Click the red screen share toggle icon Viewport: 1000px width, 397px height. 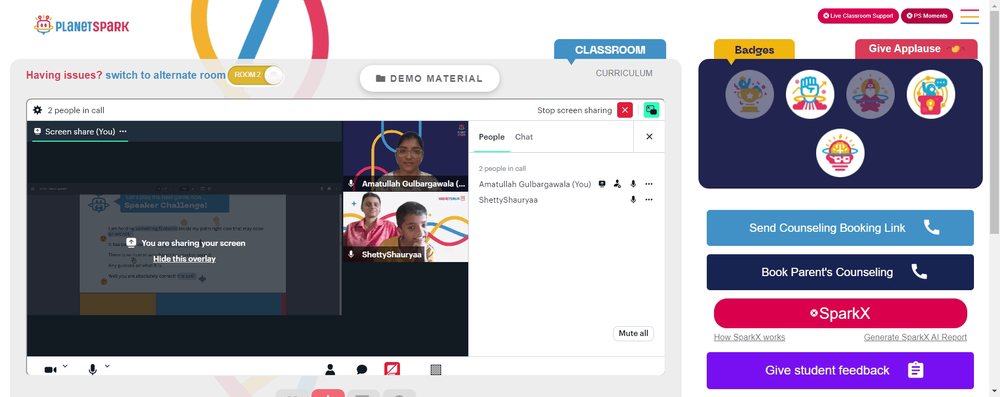tap(392, 369)
